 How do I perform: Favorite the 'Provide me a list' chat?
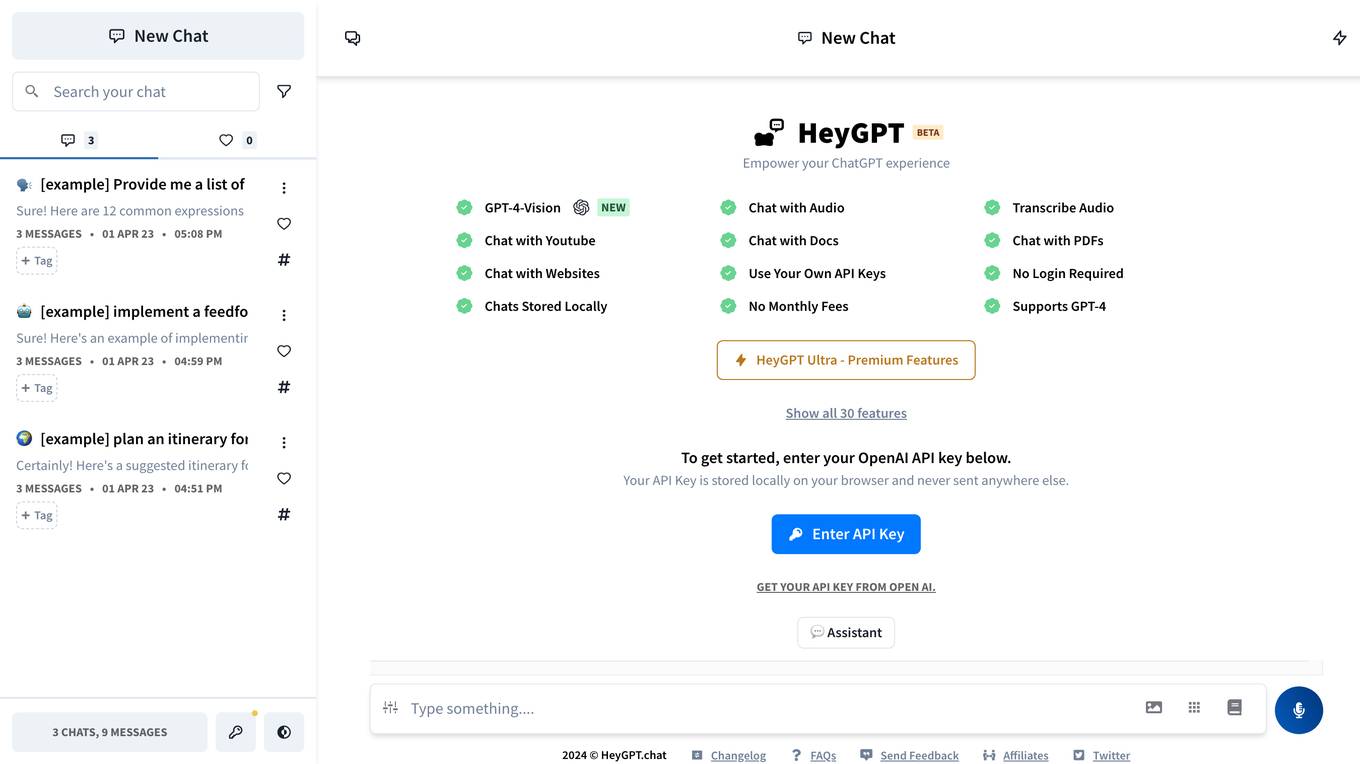coord(284,224)
